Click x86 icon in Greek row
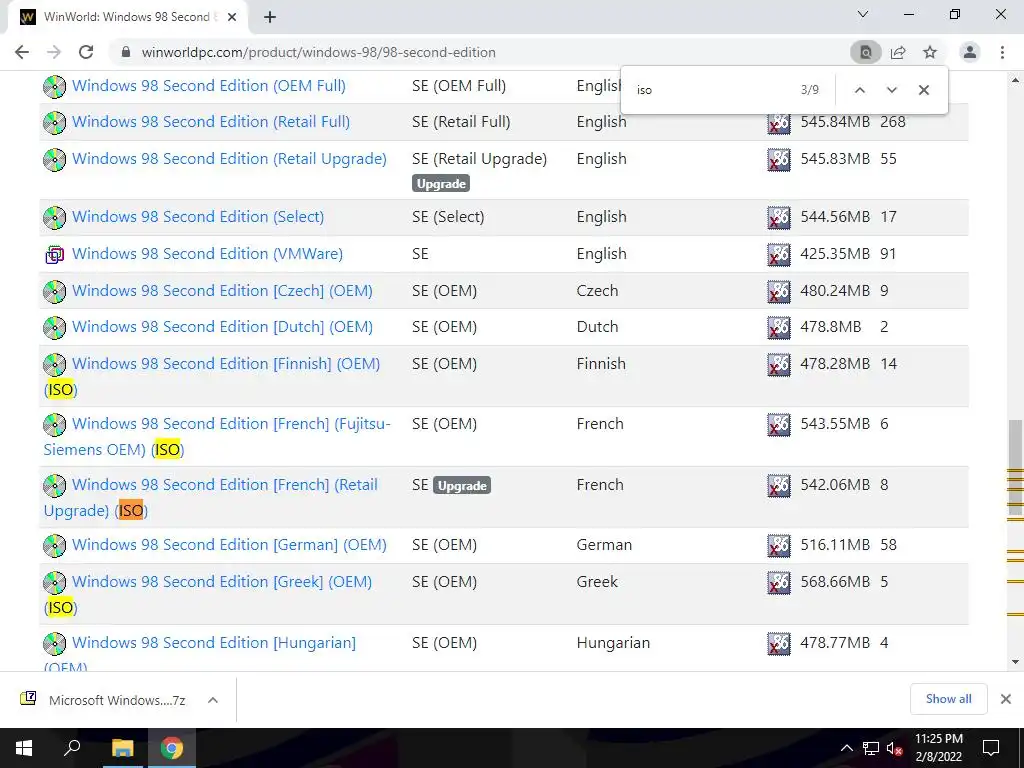The width and height of the screenshot is (1024, 768). point(778,583)
